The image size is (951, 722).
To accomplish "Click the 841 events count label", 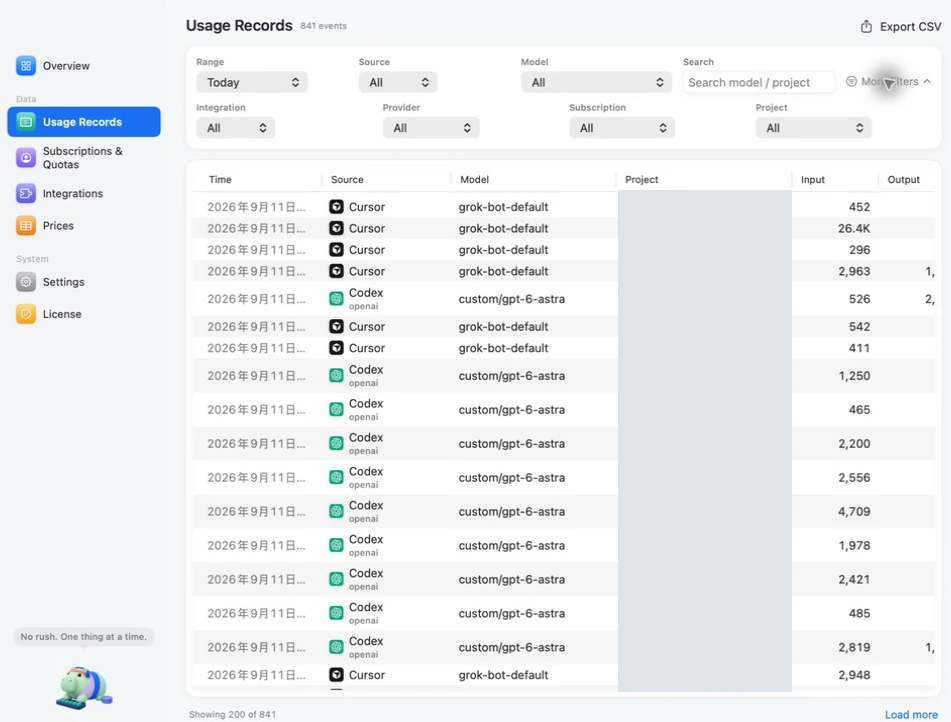I will click(x=323, y=26).
